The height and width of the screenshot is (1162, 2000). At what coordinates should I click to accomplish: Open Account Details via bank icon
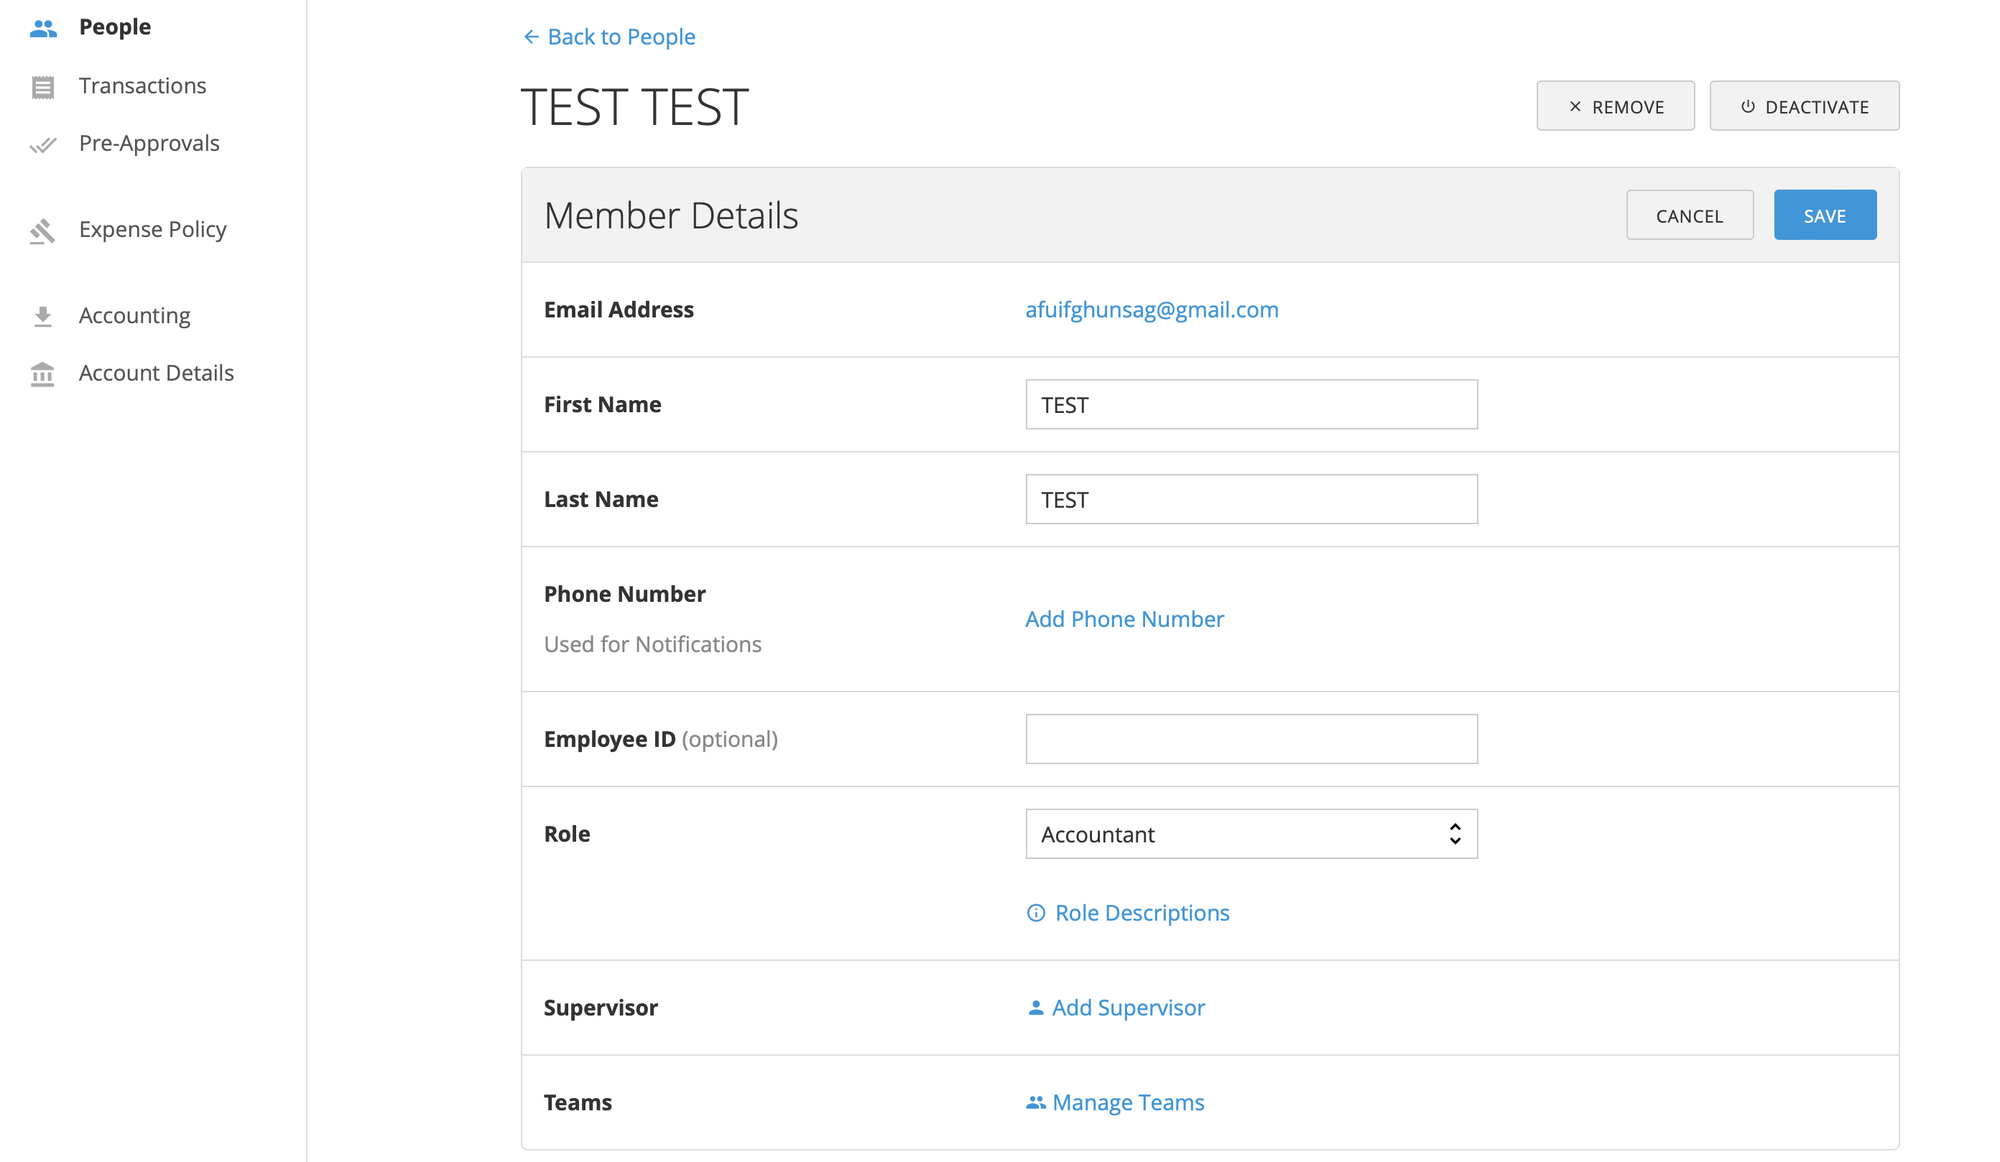pos(44,373)
